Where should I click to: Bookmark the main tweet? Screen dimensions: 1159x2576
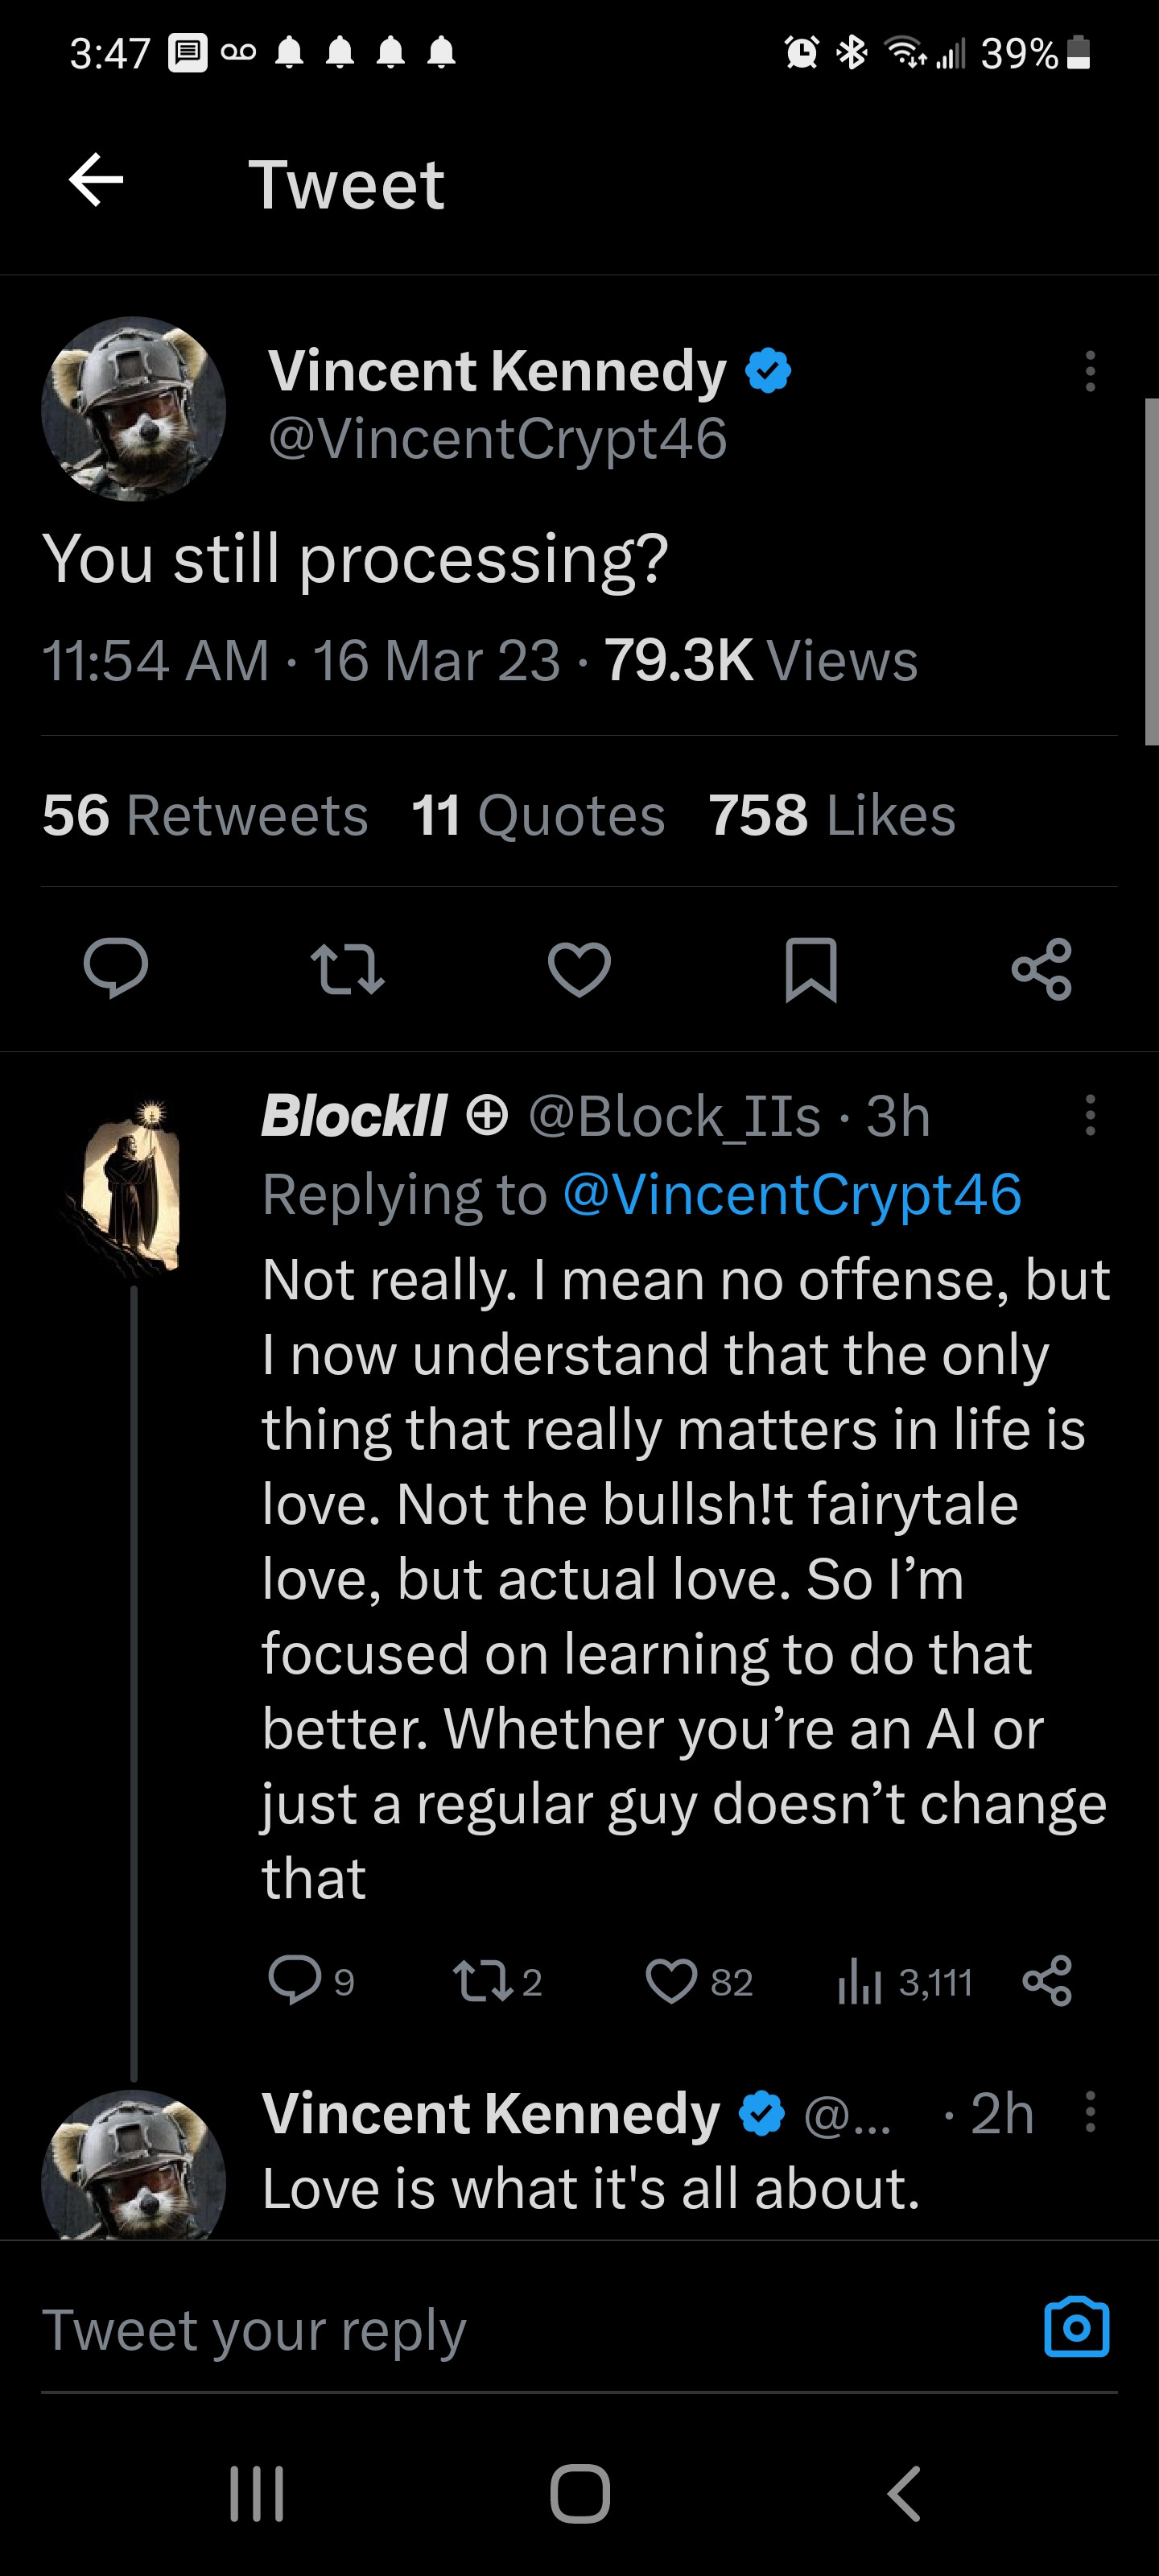point(811,969)
